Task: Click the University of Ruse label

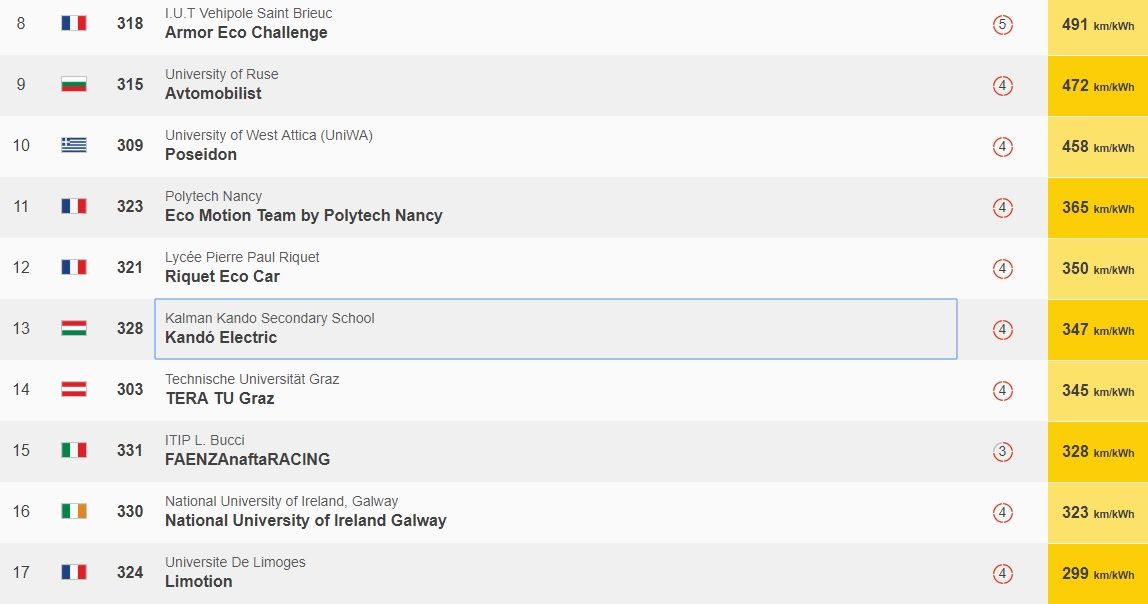Action: 221,74
